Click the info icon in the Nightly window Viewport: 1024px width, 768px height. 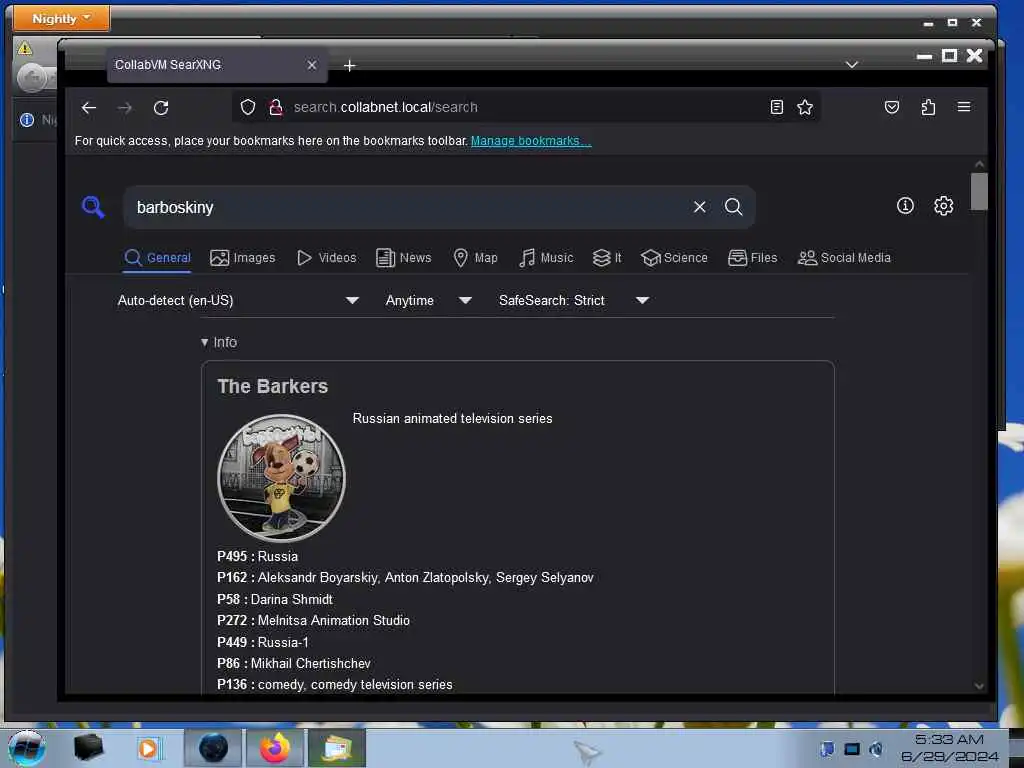coord(27,120)
